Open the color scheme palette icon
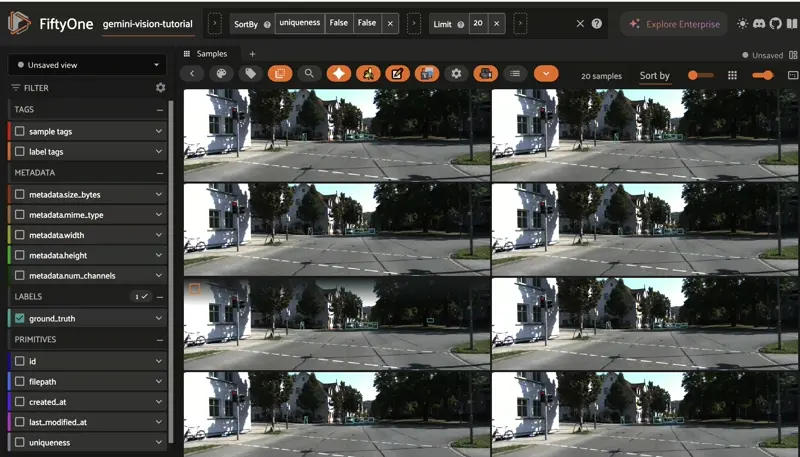The width and height of the screenshot is (800, 457). [222, 74]
